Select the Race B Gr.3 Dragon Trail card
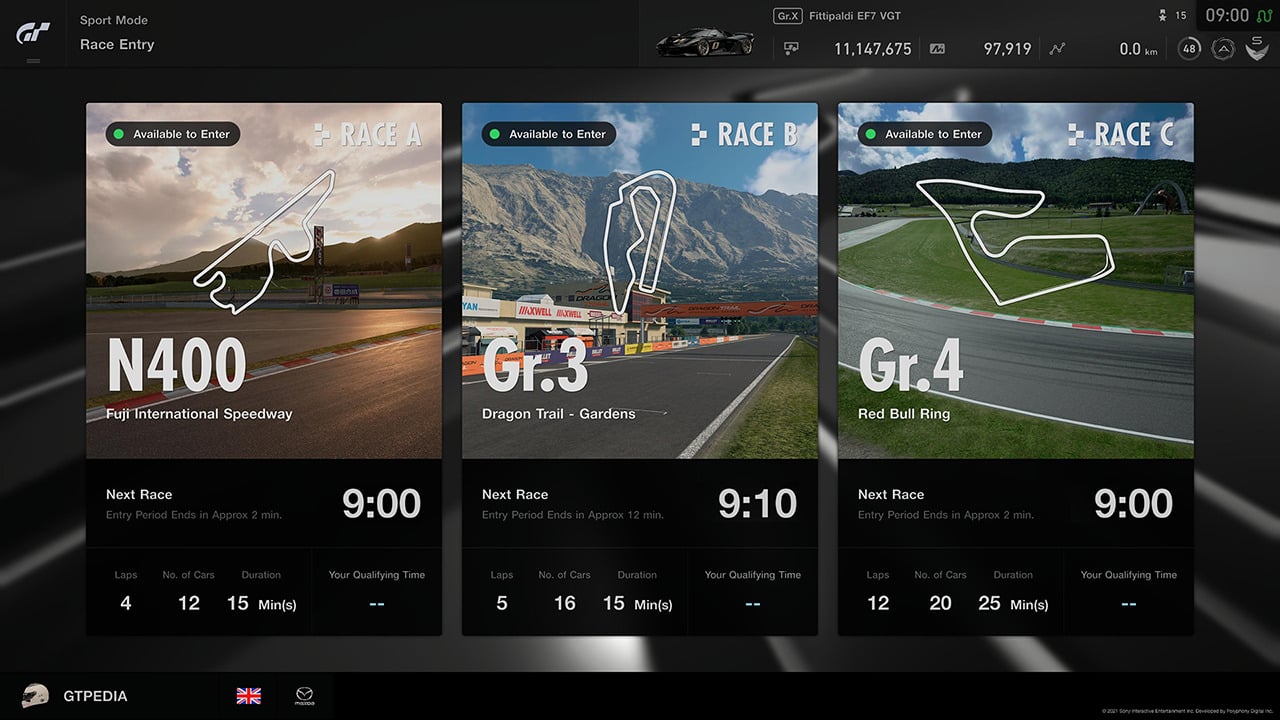1280x720 pixels. [640, 369]
